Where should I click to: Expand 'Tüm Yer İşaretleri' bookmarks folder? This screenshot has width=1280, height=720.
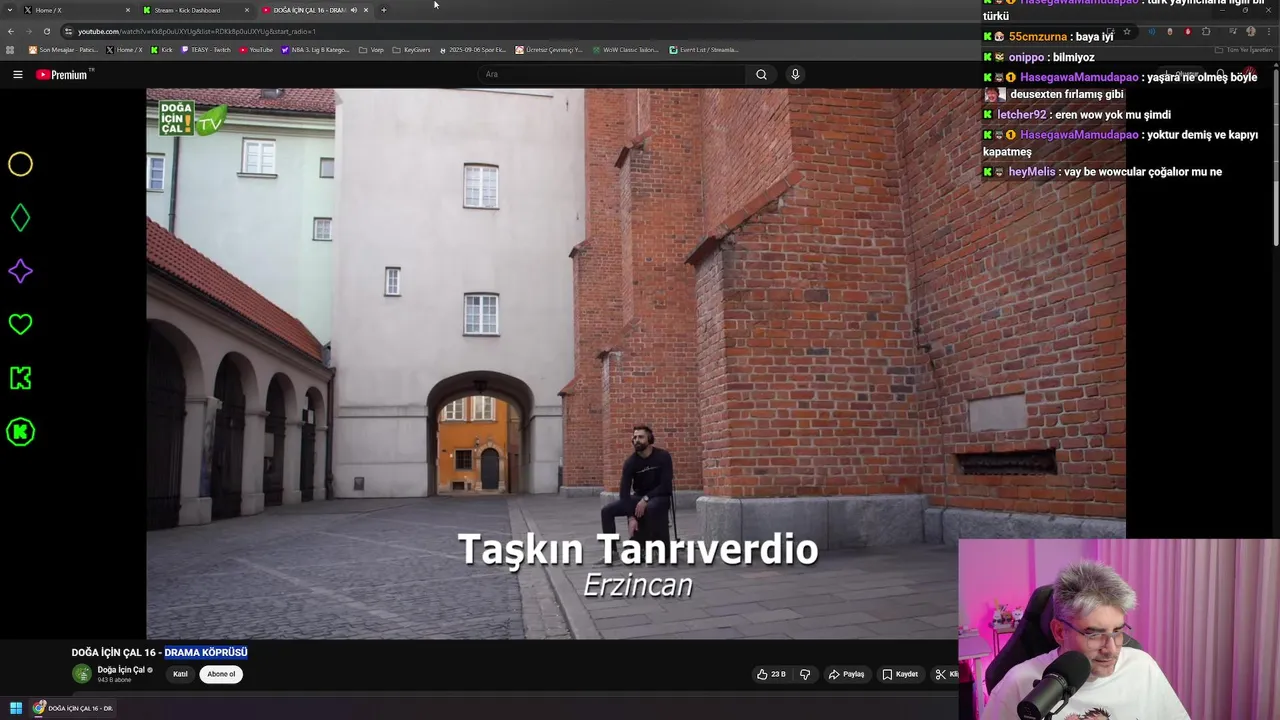tap(1244, 50)
